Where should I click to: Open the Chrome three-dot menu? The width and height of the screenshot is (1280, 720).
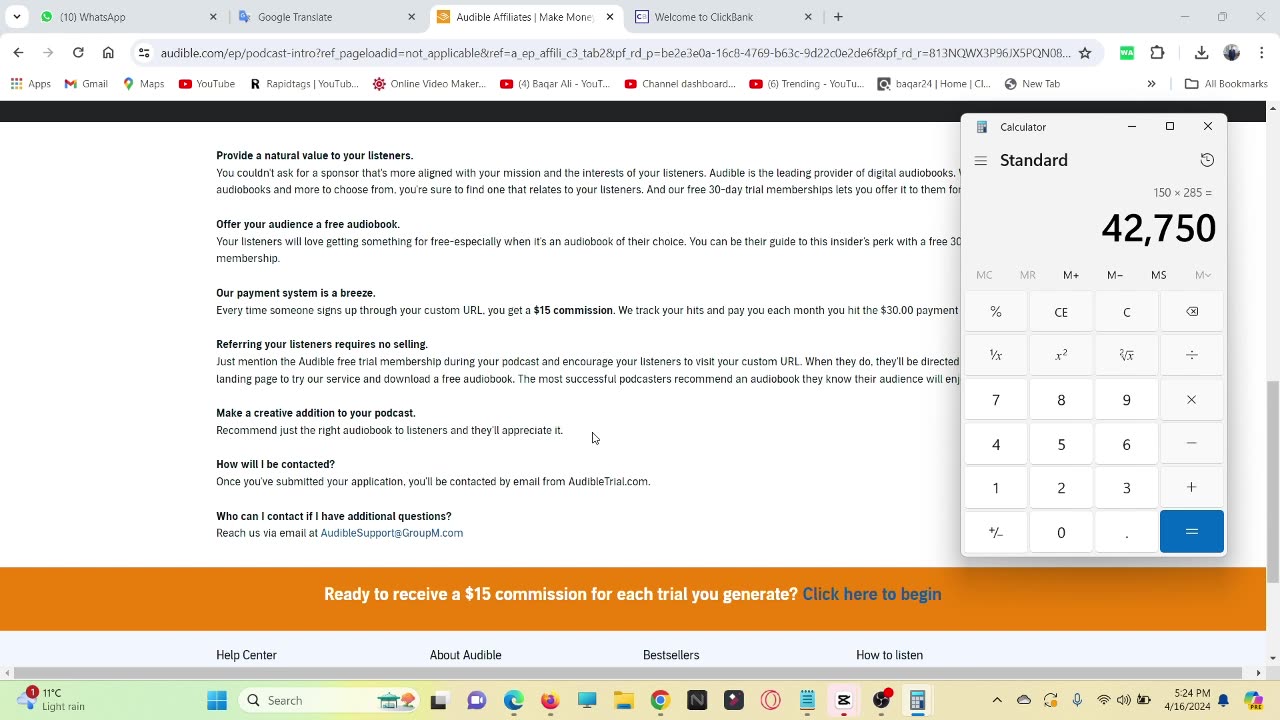pyautogui.click(x=1261, y=53)
